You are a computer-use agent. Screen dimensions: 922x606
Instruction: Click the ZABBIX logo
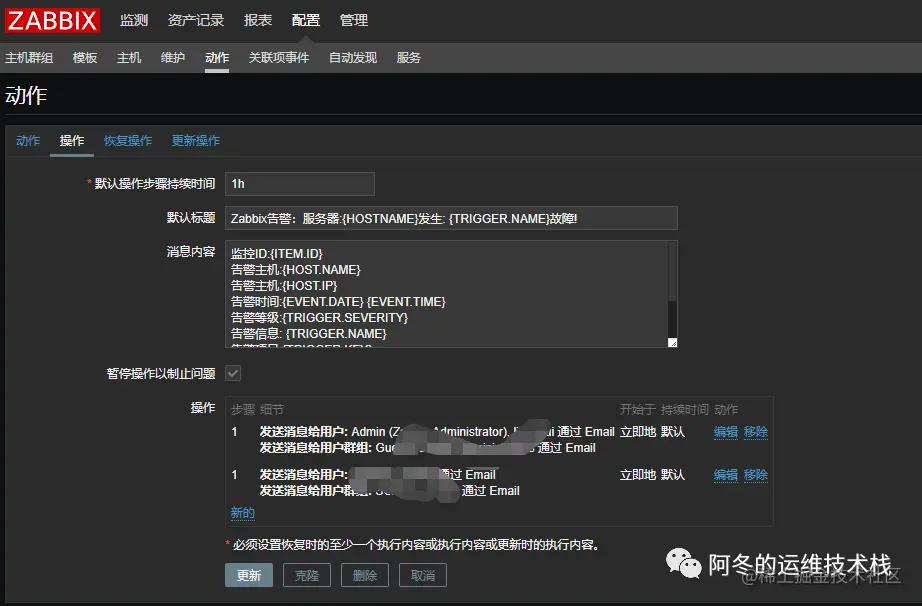[52, 20]
